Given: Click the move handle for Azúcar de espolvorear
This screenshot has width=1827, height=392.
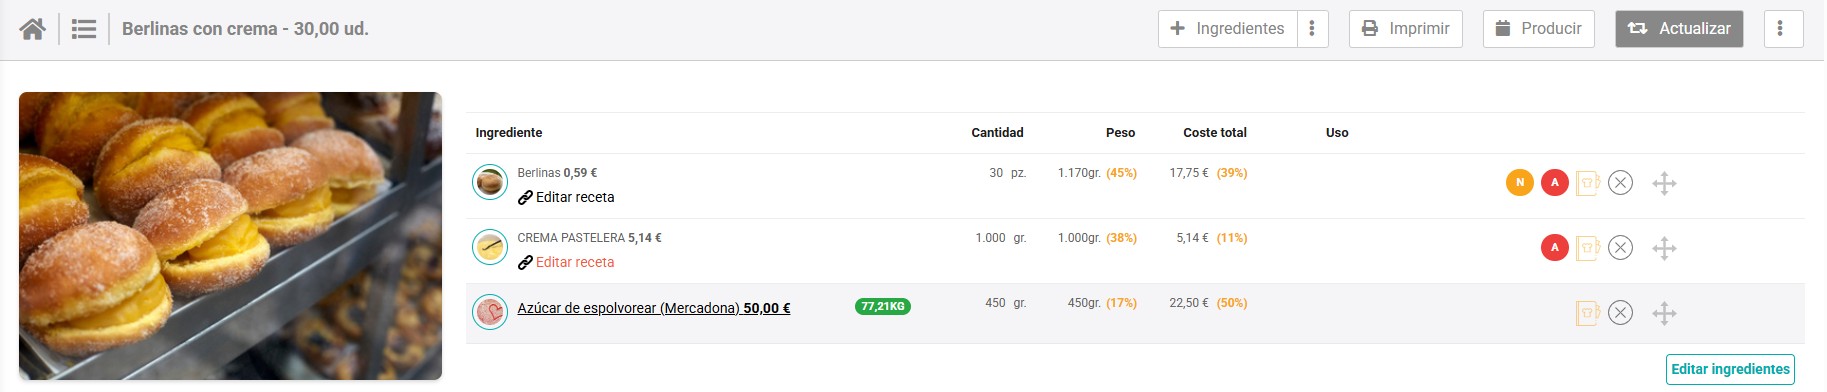Looking at the screenshot, I should [1664, 313].
